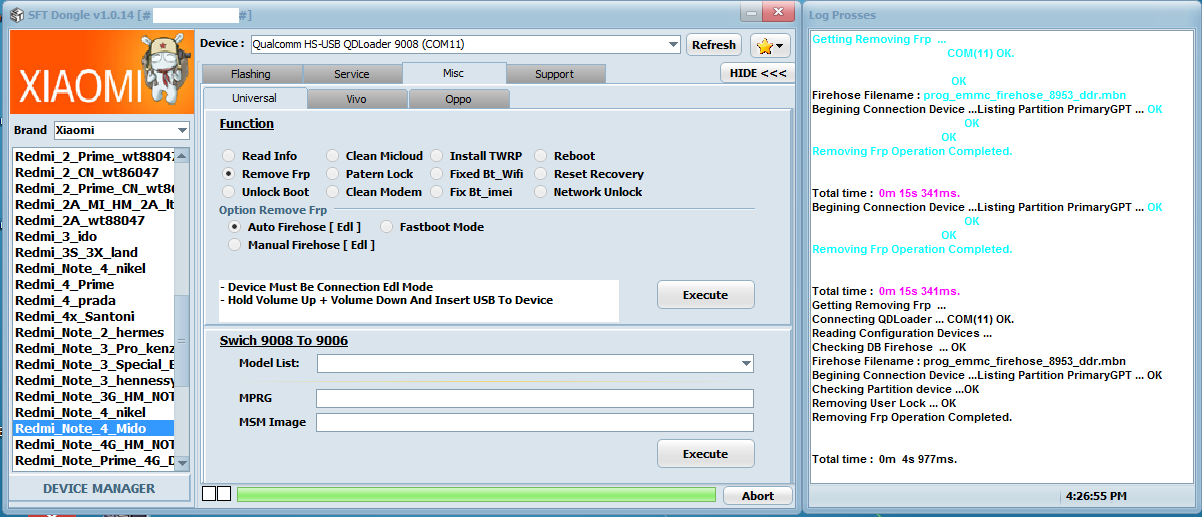
Task: Select Redmi_Note_3_hennessy in the device list
Action: 93,380
